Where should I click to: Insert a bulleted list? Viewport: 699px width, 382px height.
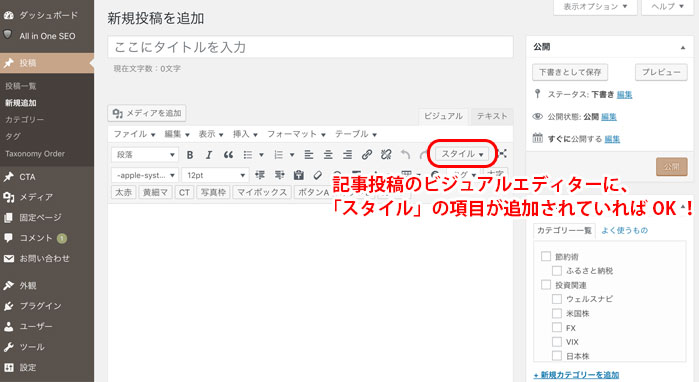click(248, 155)
